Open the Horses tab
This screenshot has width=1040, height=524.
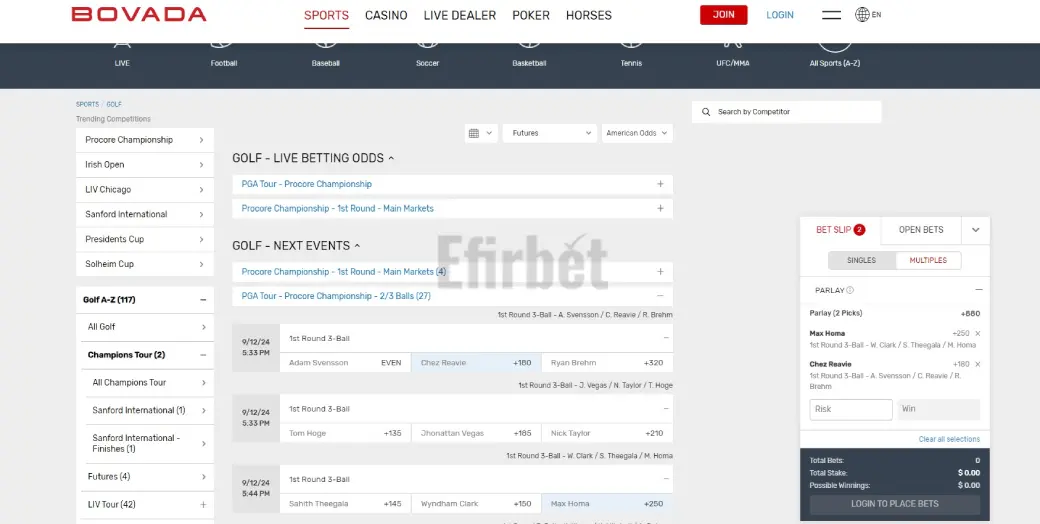click(x=589, y=15)
